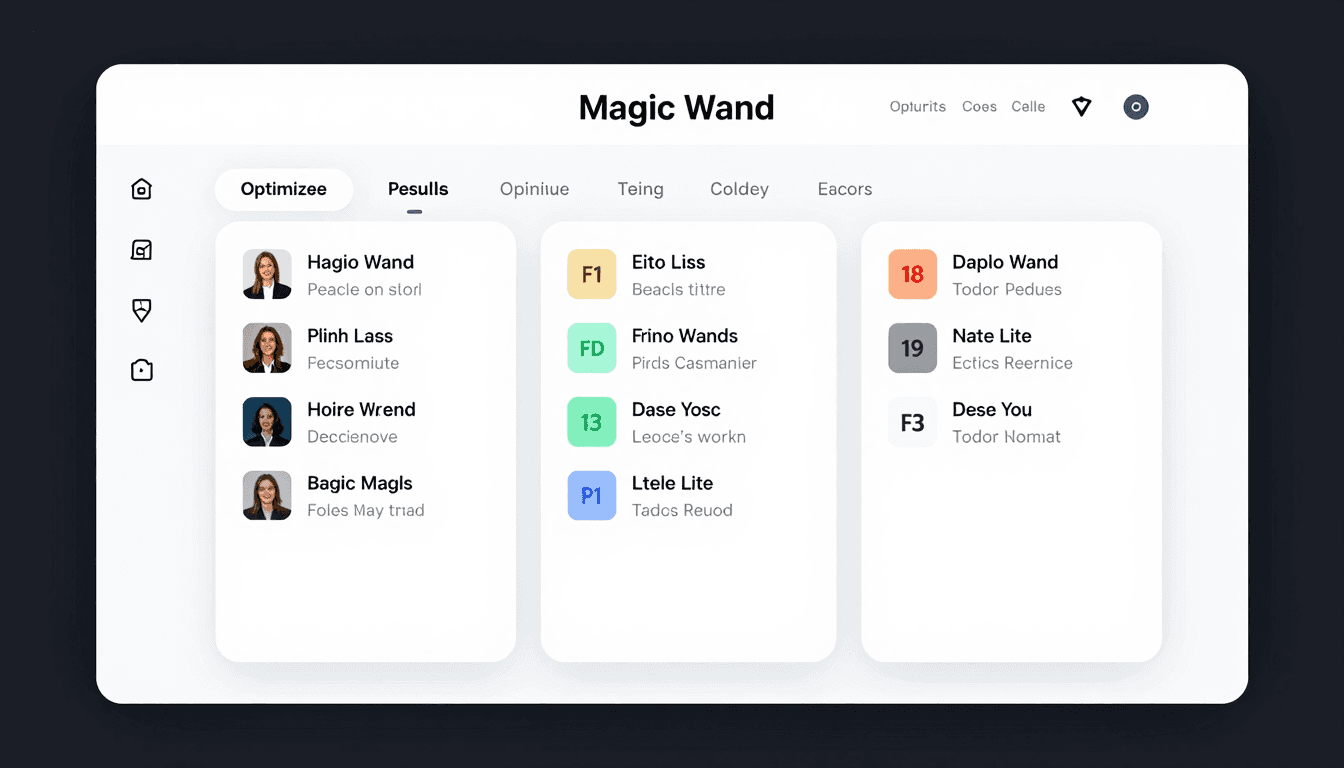The width and height of the screenshot is (1344, 768).
Task: Switch to the Opiniue tab
Action: pos(535,189)
